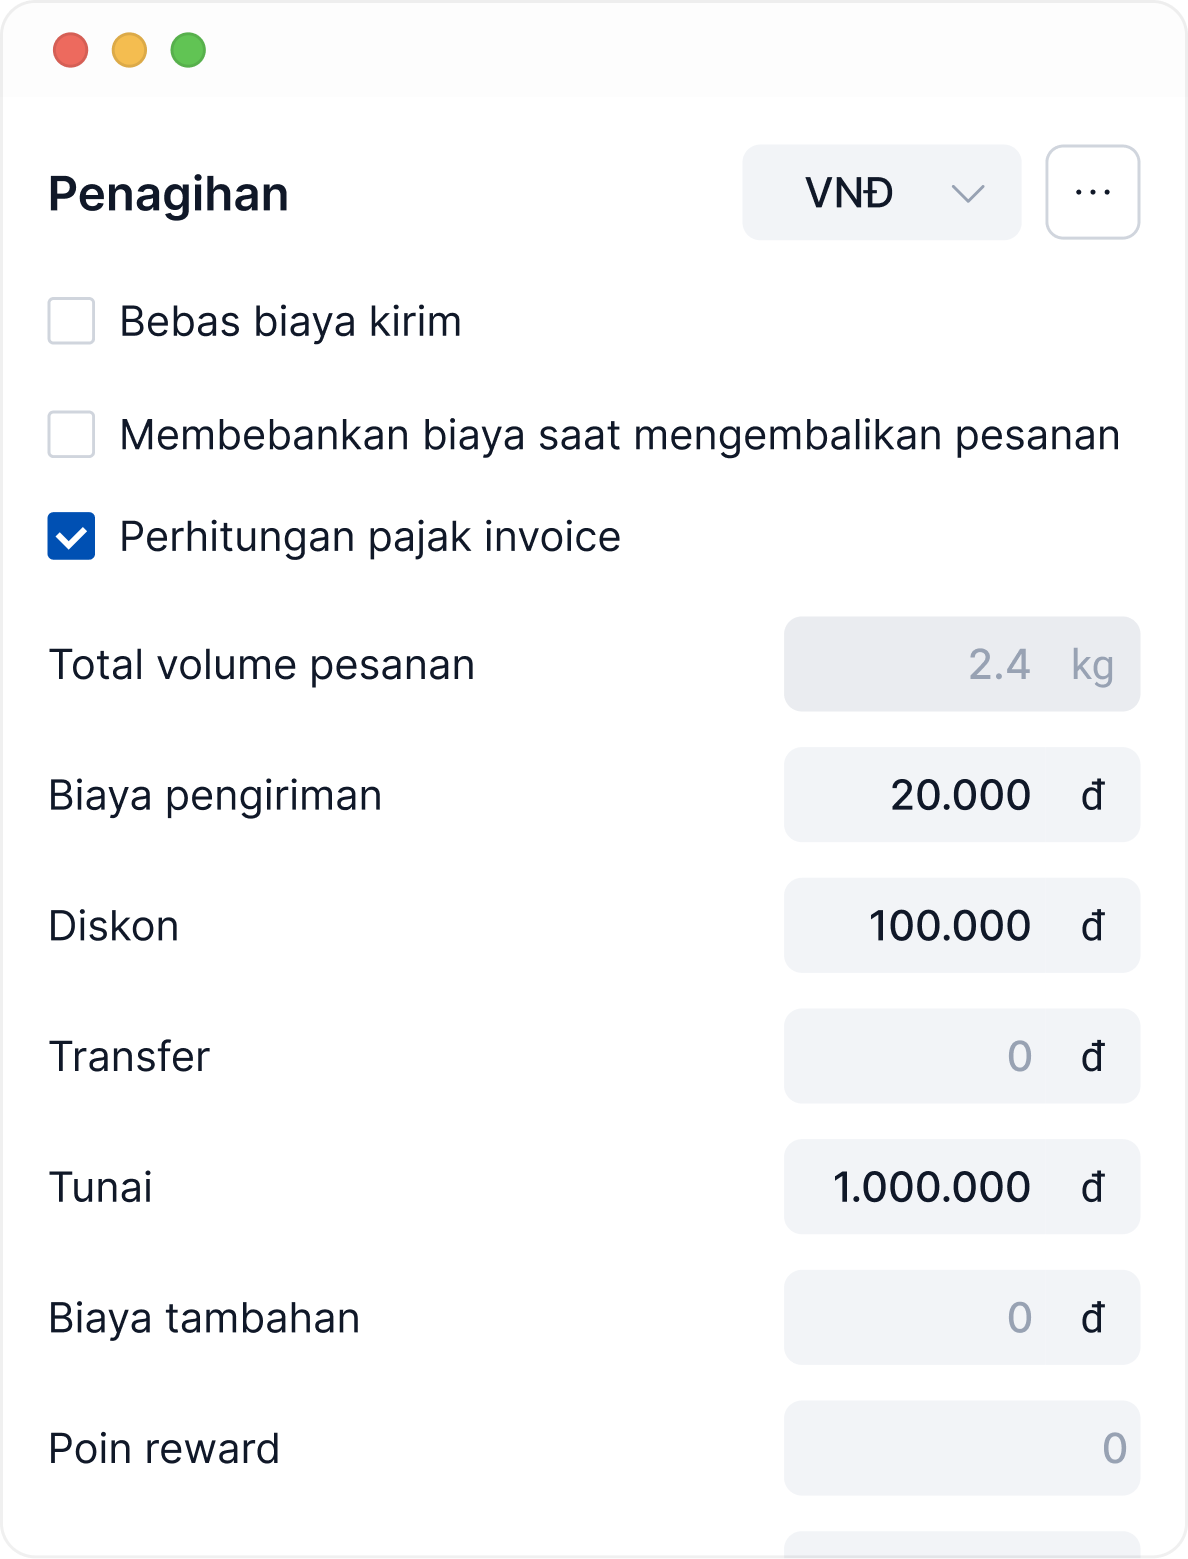Image resolution: width=1188 pixels, height=1559 pixels.
Task: Open the three-dot more options button
Action: click(1092, 192)
